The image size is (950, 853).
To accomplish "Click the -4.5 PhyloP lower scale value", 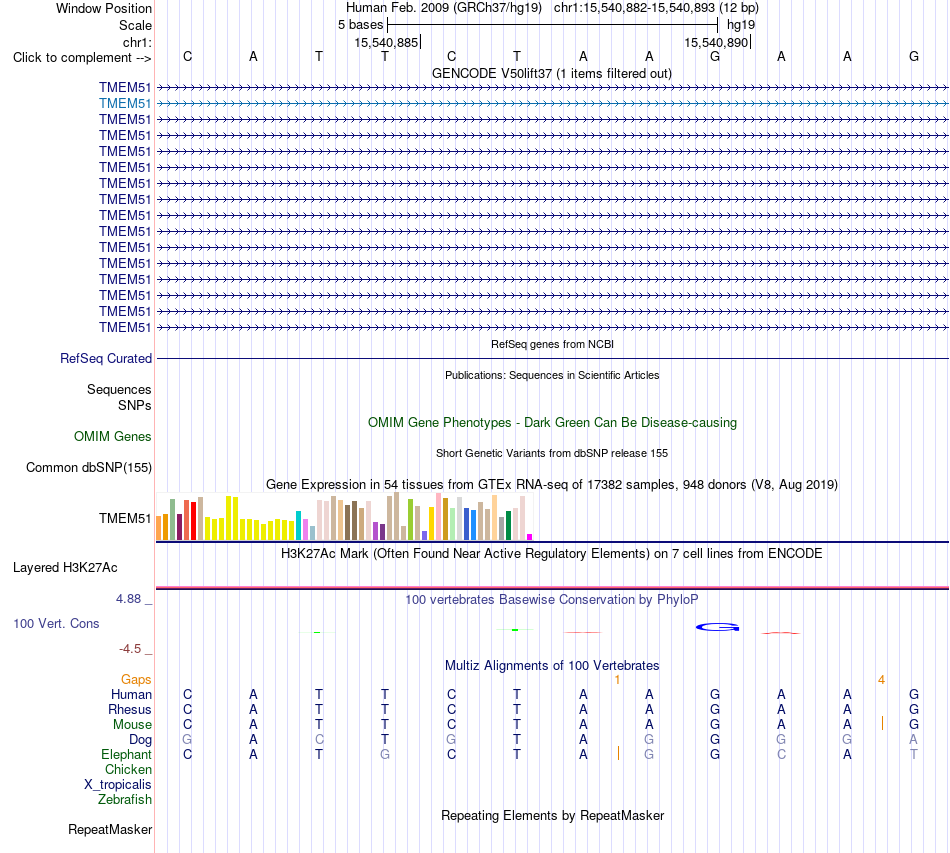I will [x=130, y=649].
